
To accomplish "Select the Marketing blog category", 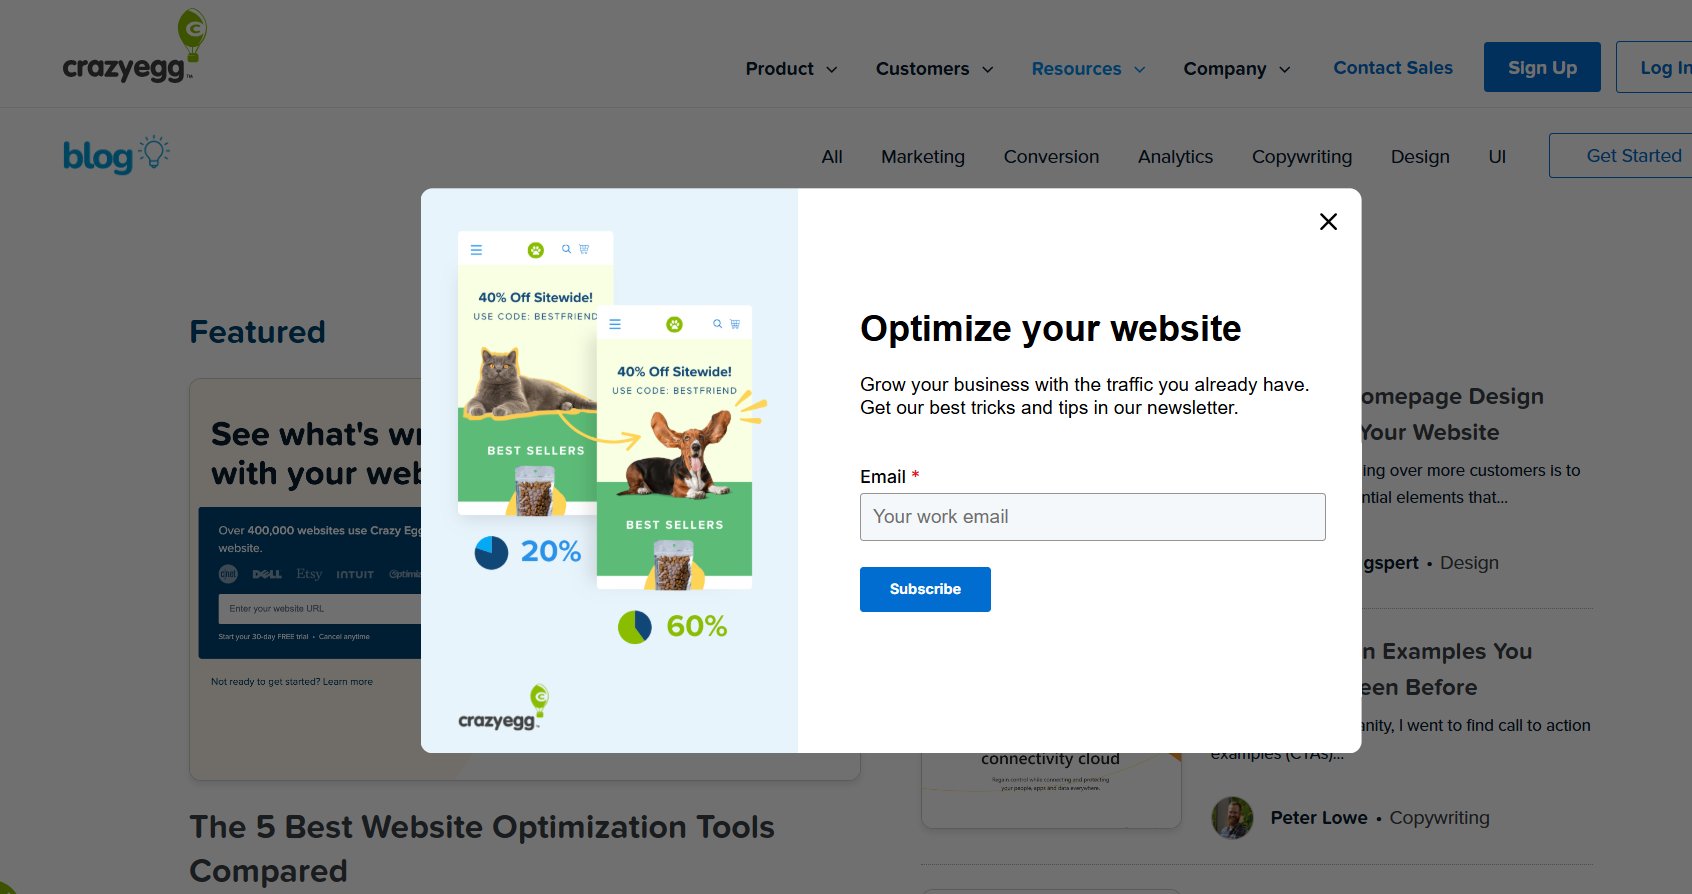I will (x=922, y=157).
